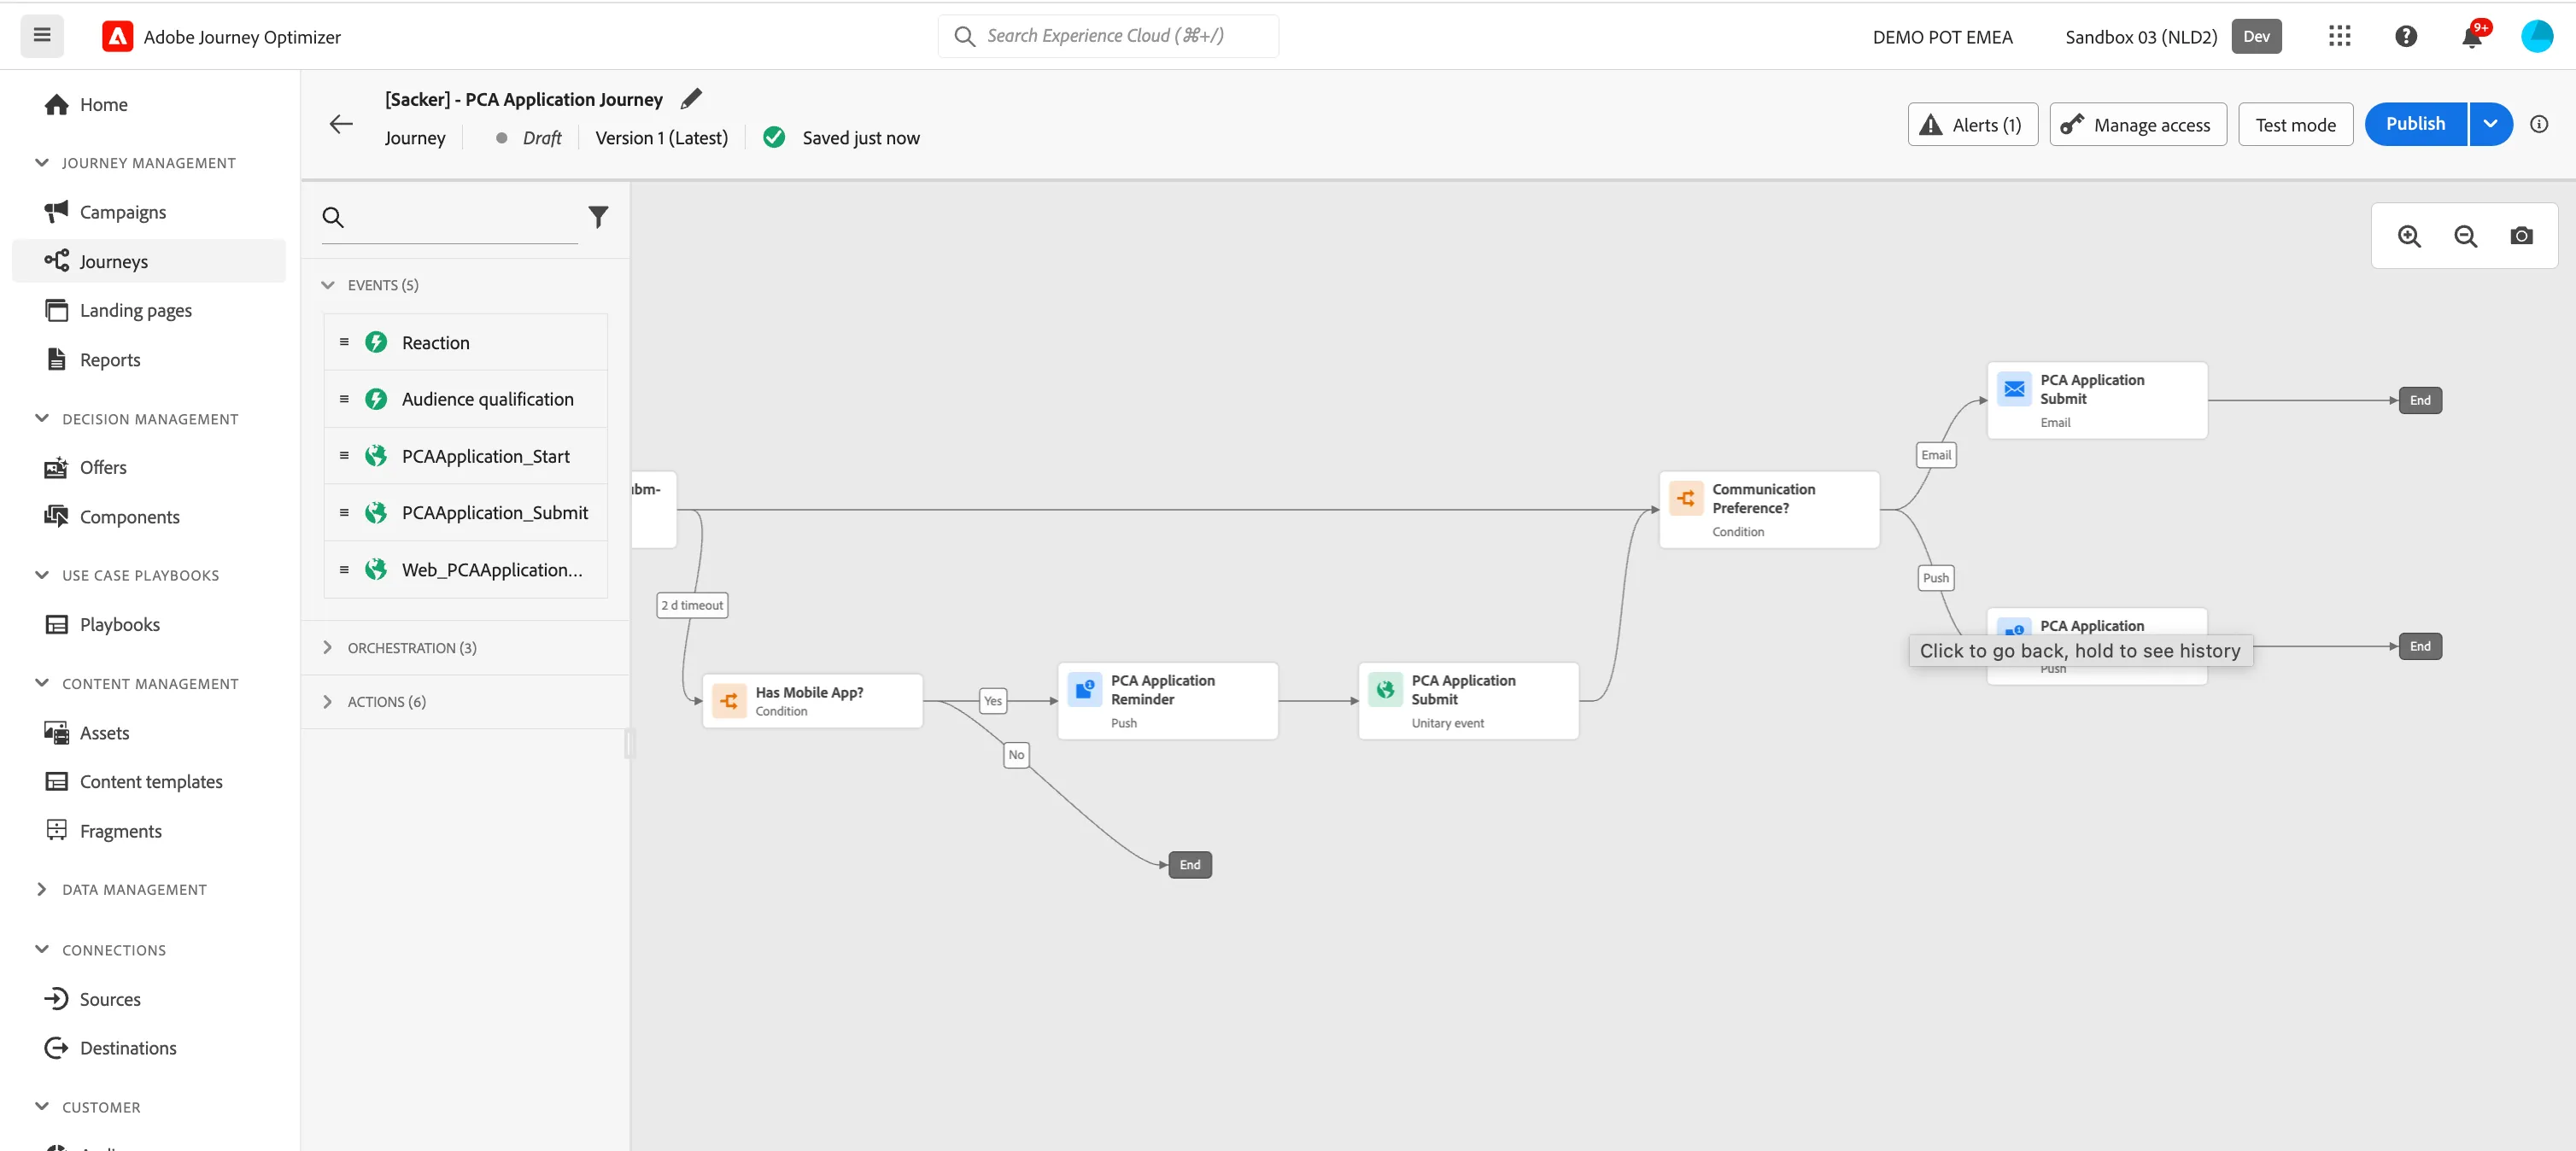Click the Search Experience Cloud field
Viewport: 2576px width, 1151px height.
1108,36
